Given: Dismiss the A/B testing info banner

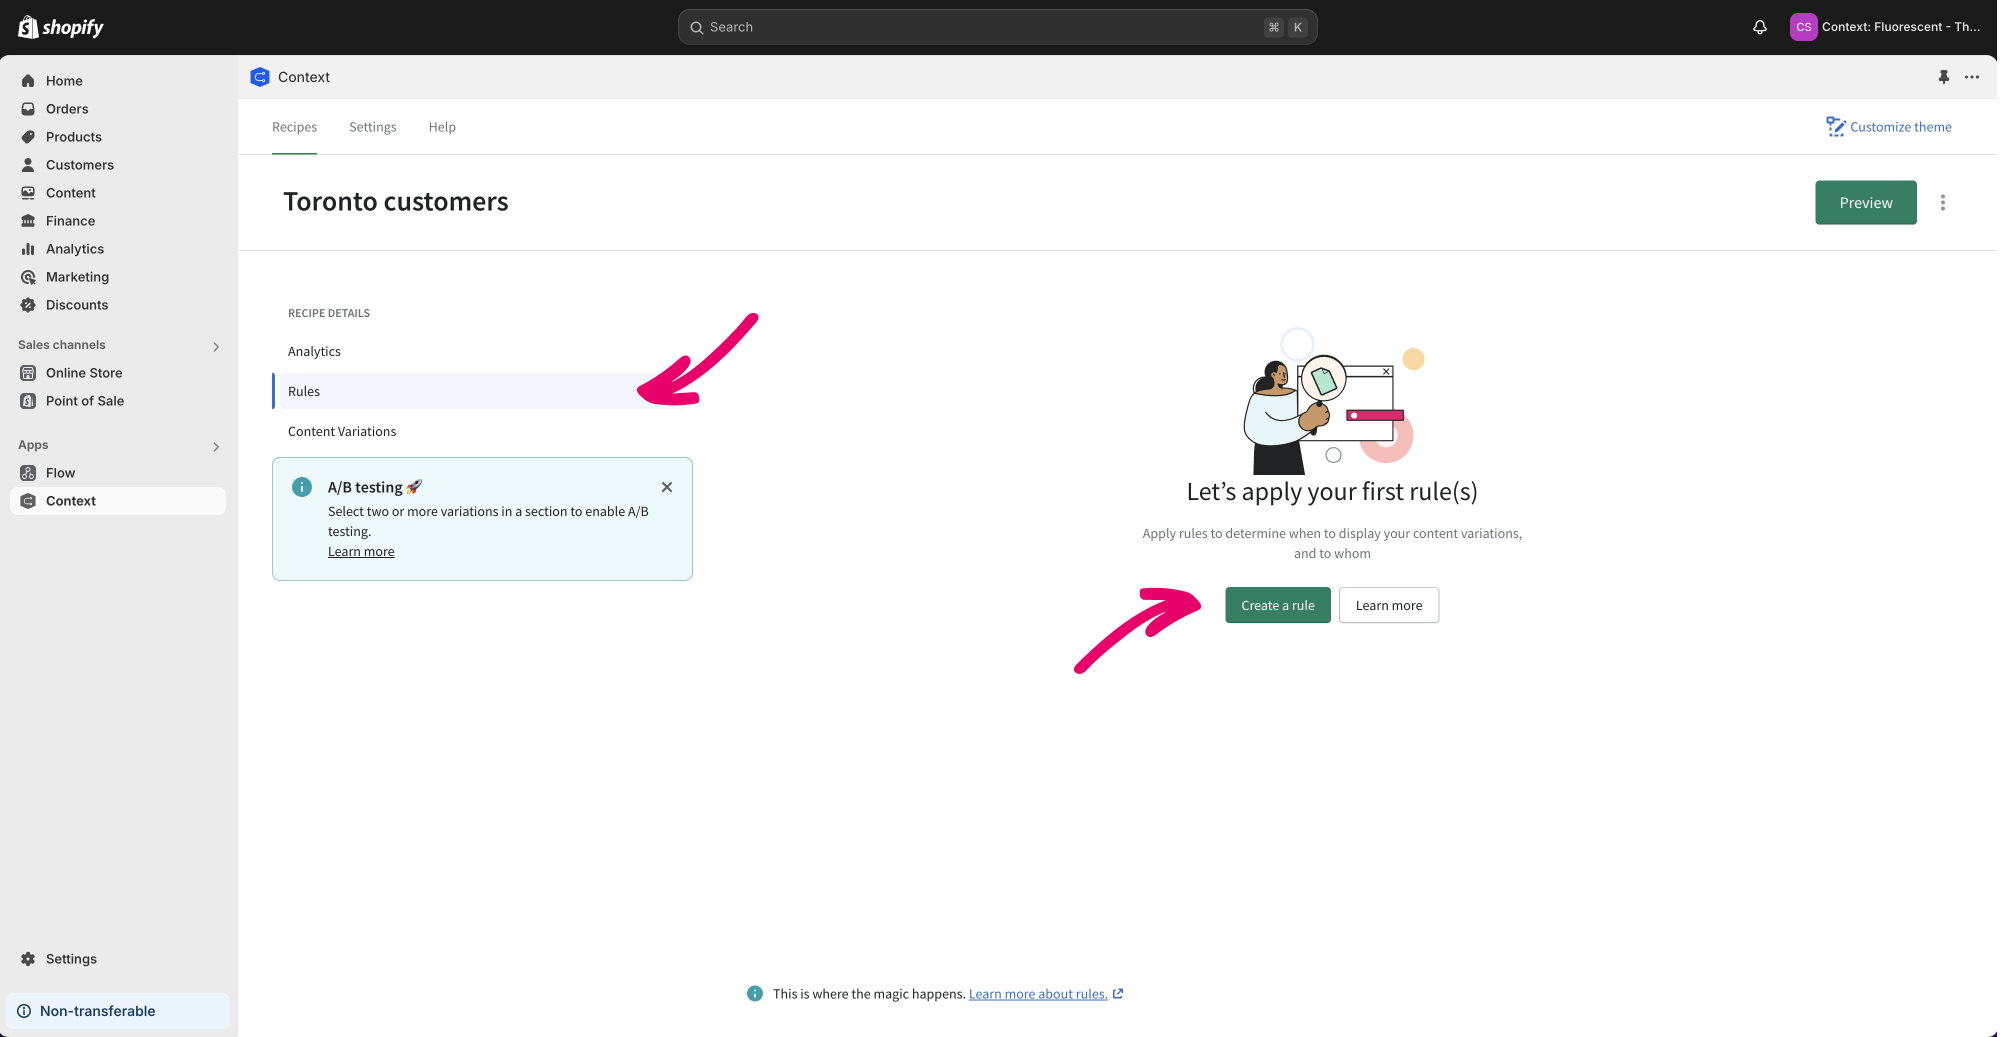Looking at the screenshot, I should (667, 487).
